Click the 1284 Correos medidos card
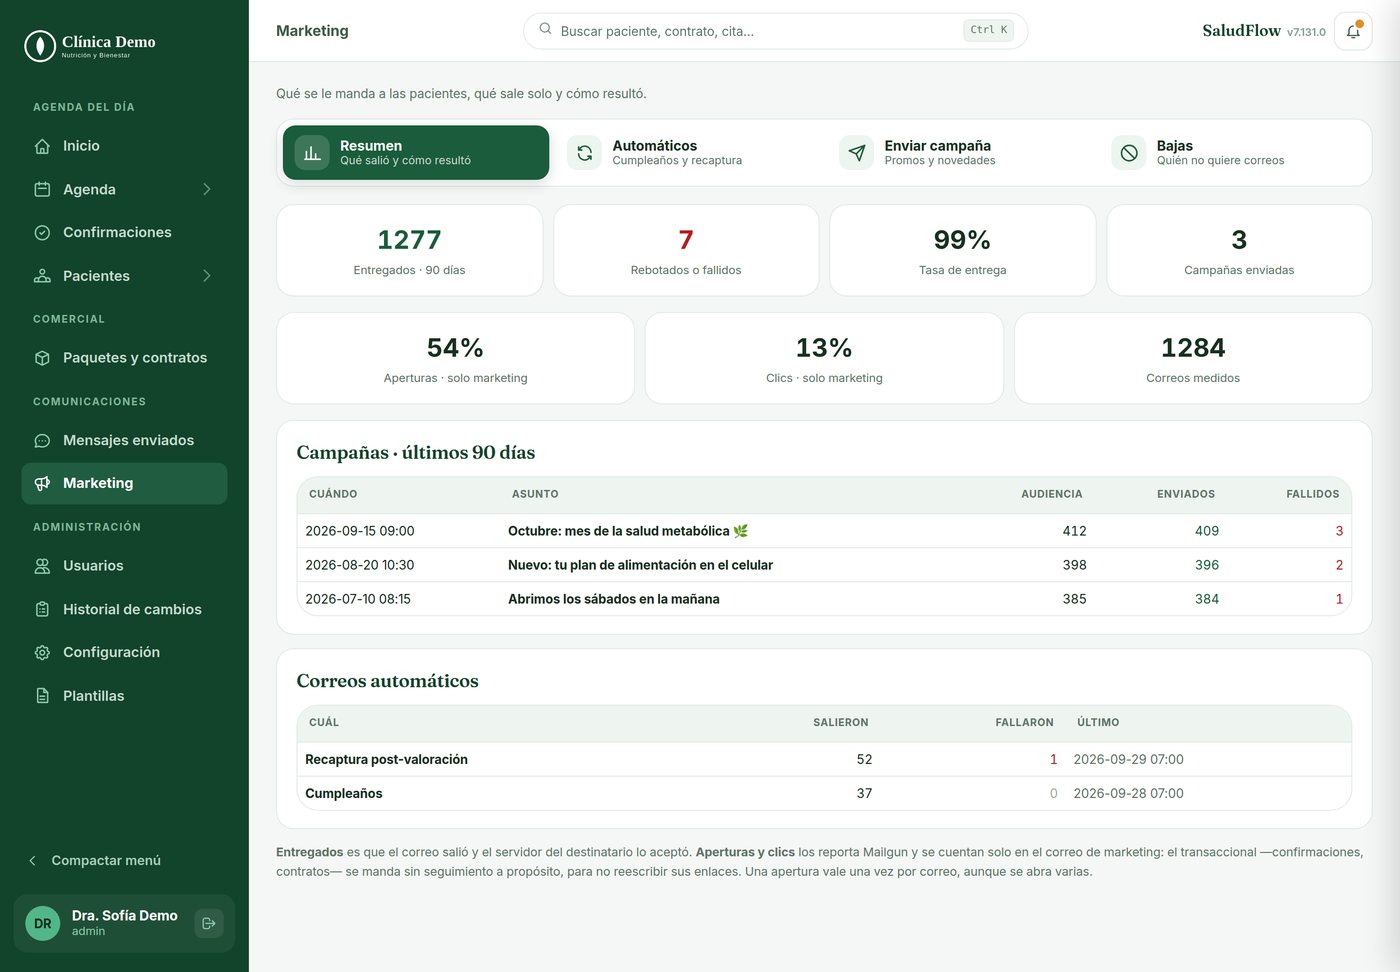Viewport: 1400px width, 972px height. [1193, 359]
